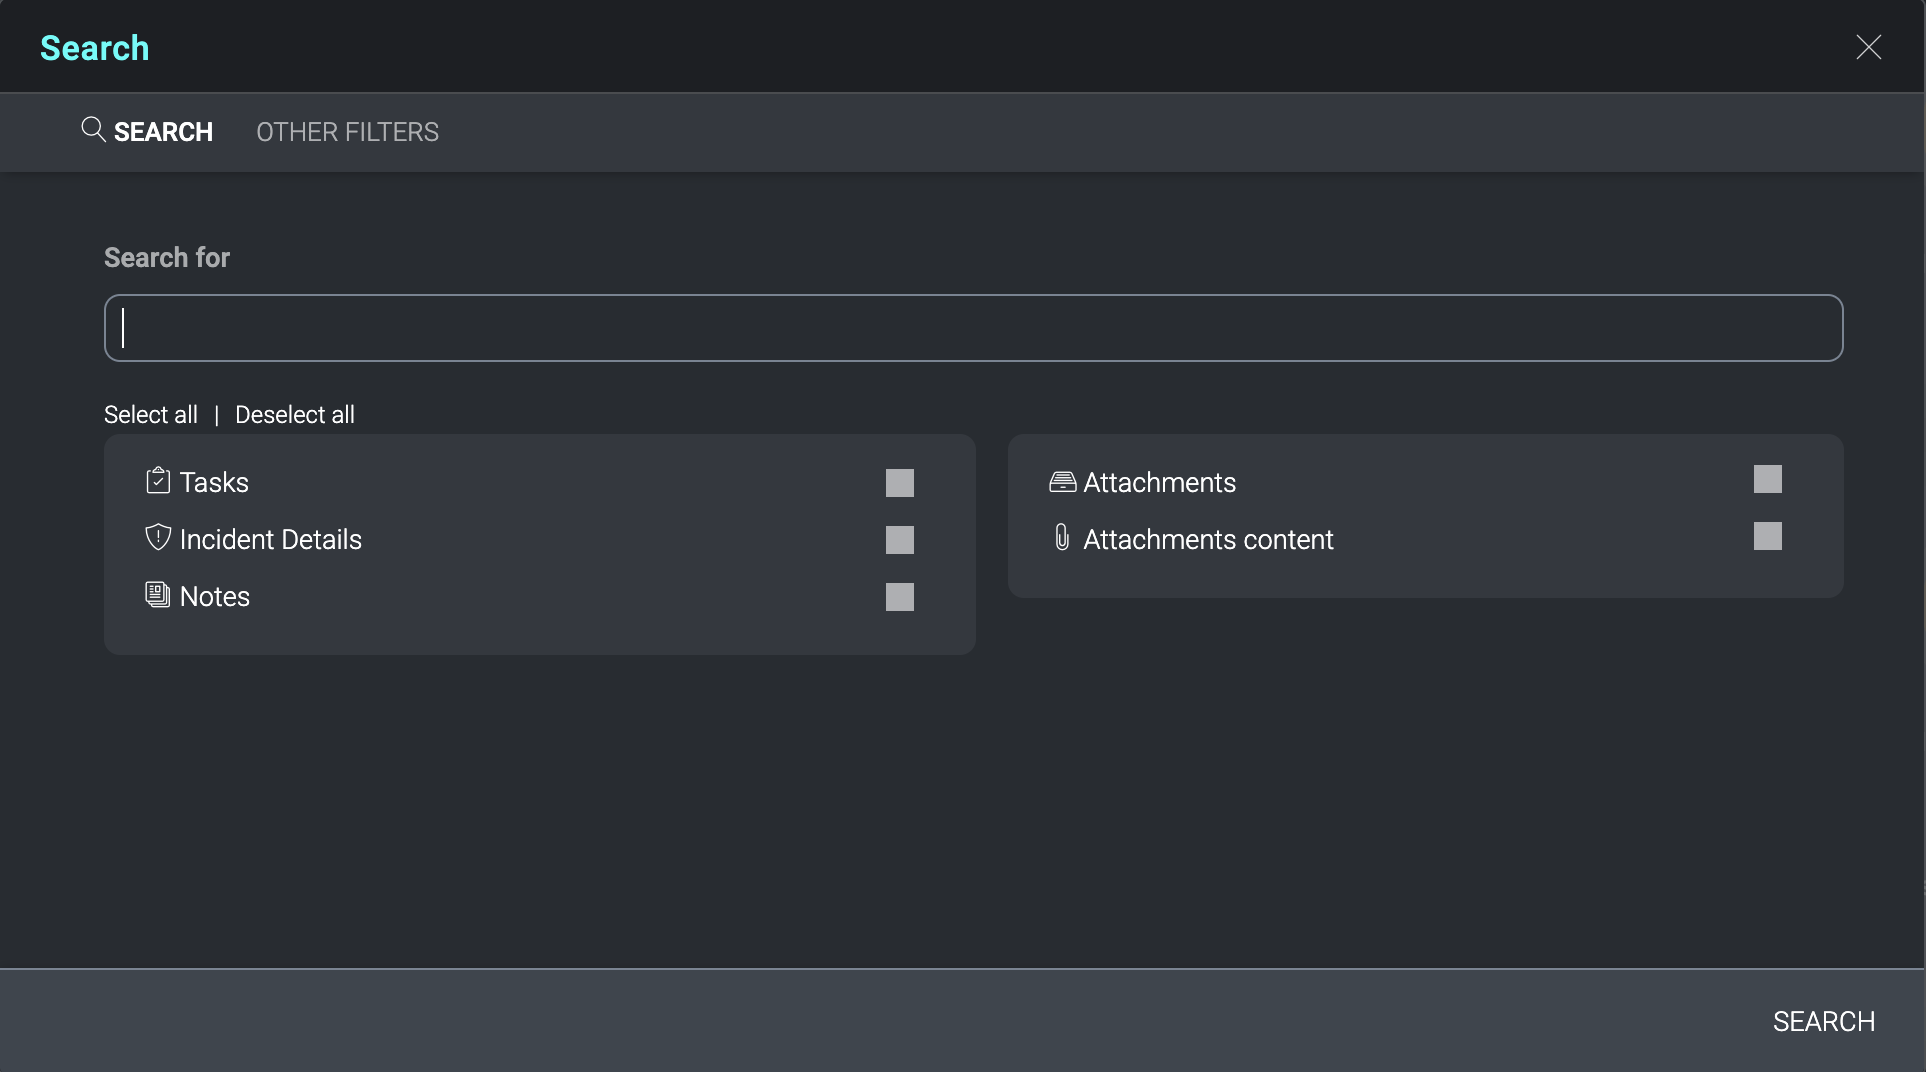Screen dimensions: 1926x1072
Task: Click the clipboard icon beside Tasks
Action: coord(158,480)
